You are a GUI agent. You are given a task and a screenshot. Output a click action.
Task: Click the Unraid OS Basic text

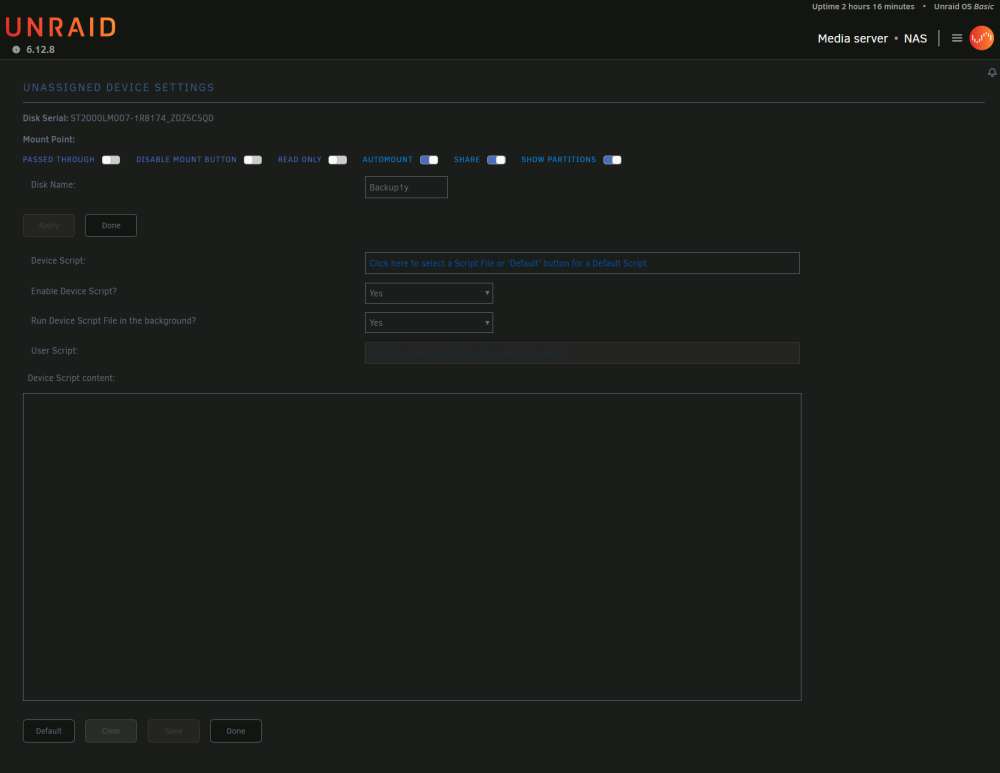[x=964, y=6]
